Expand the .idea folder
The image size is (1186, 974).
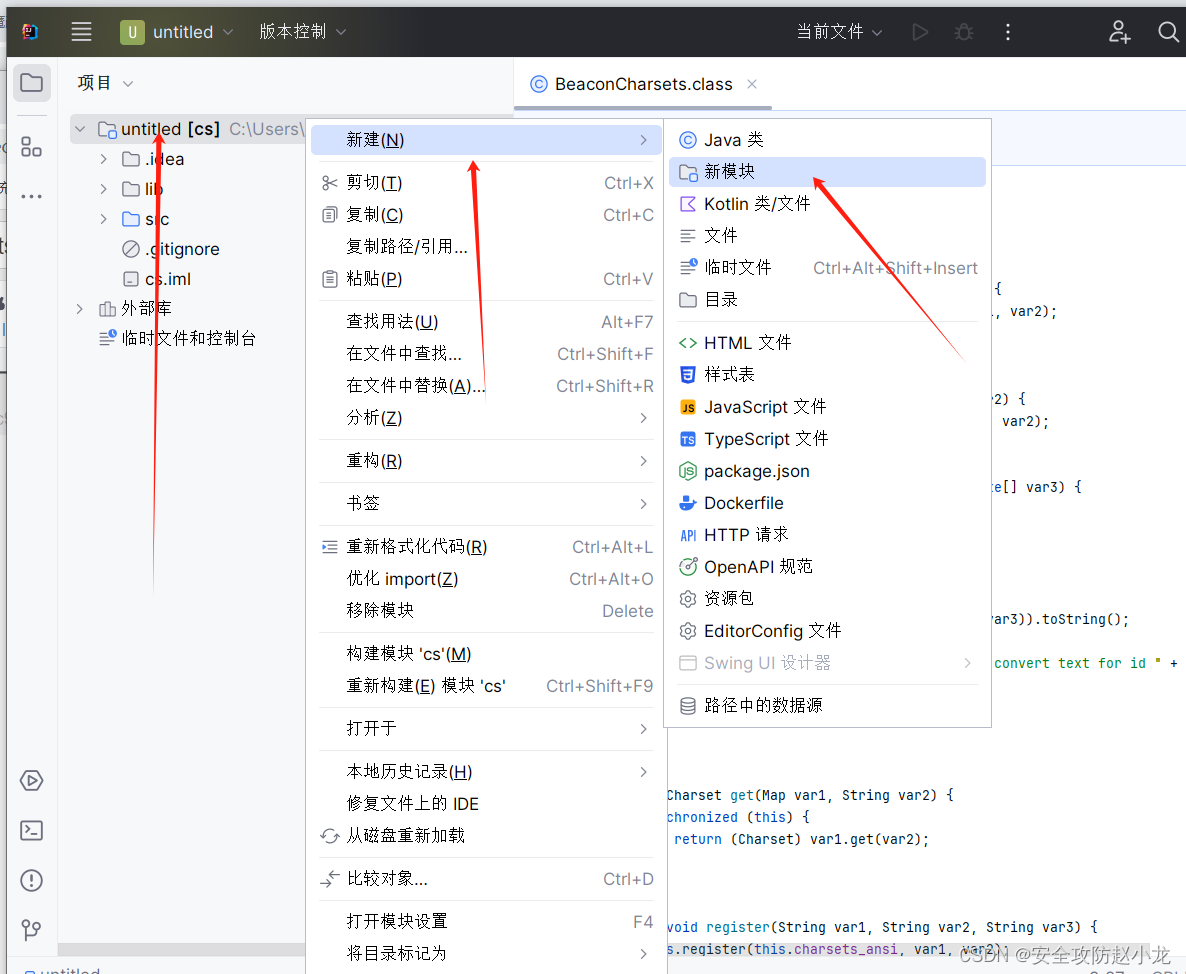[x=104, y=159]
